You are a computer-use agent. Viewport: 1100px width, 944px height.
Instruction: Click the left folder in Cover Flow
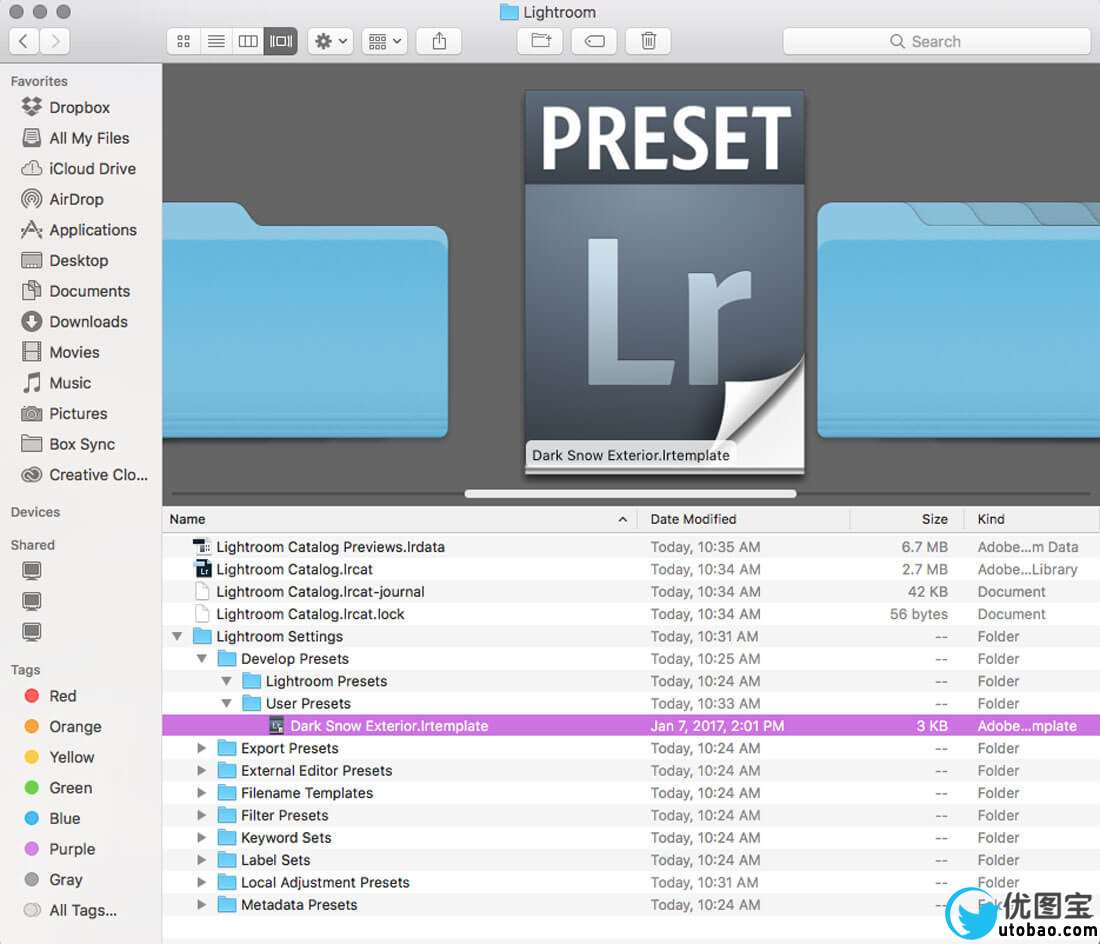(305, 321)
